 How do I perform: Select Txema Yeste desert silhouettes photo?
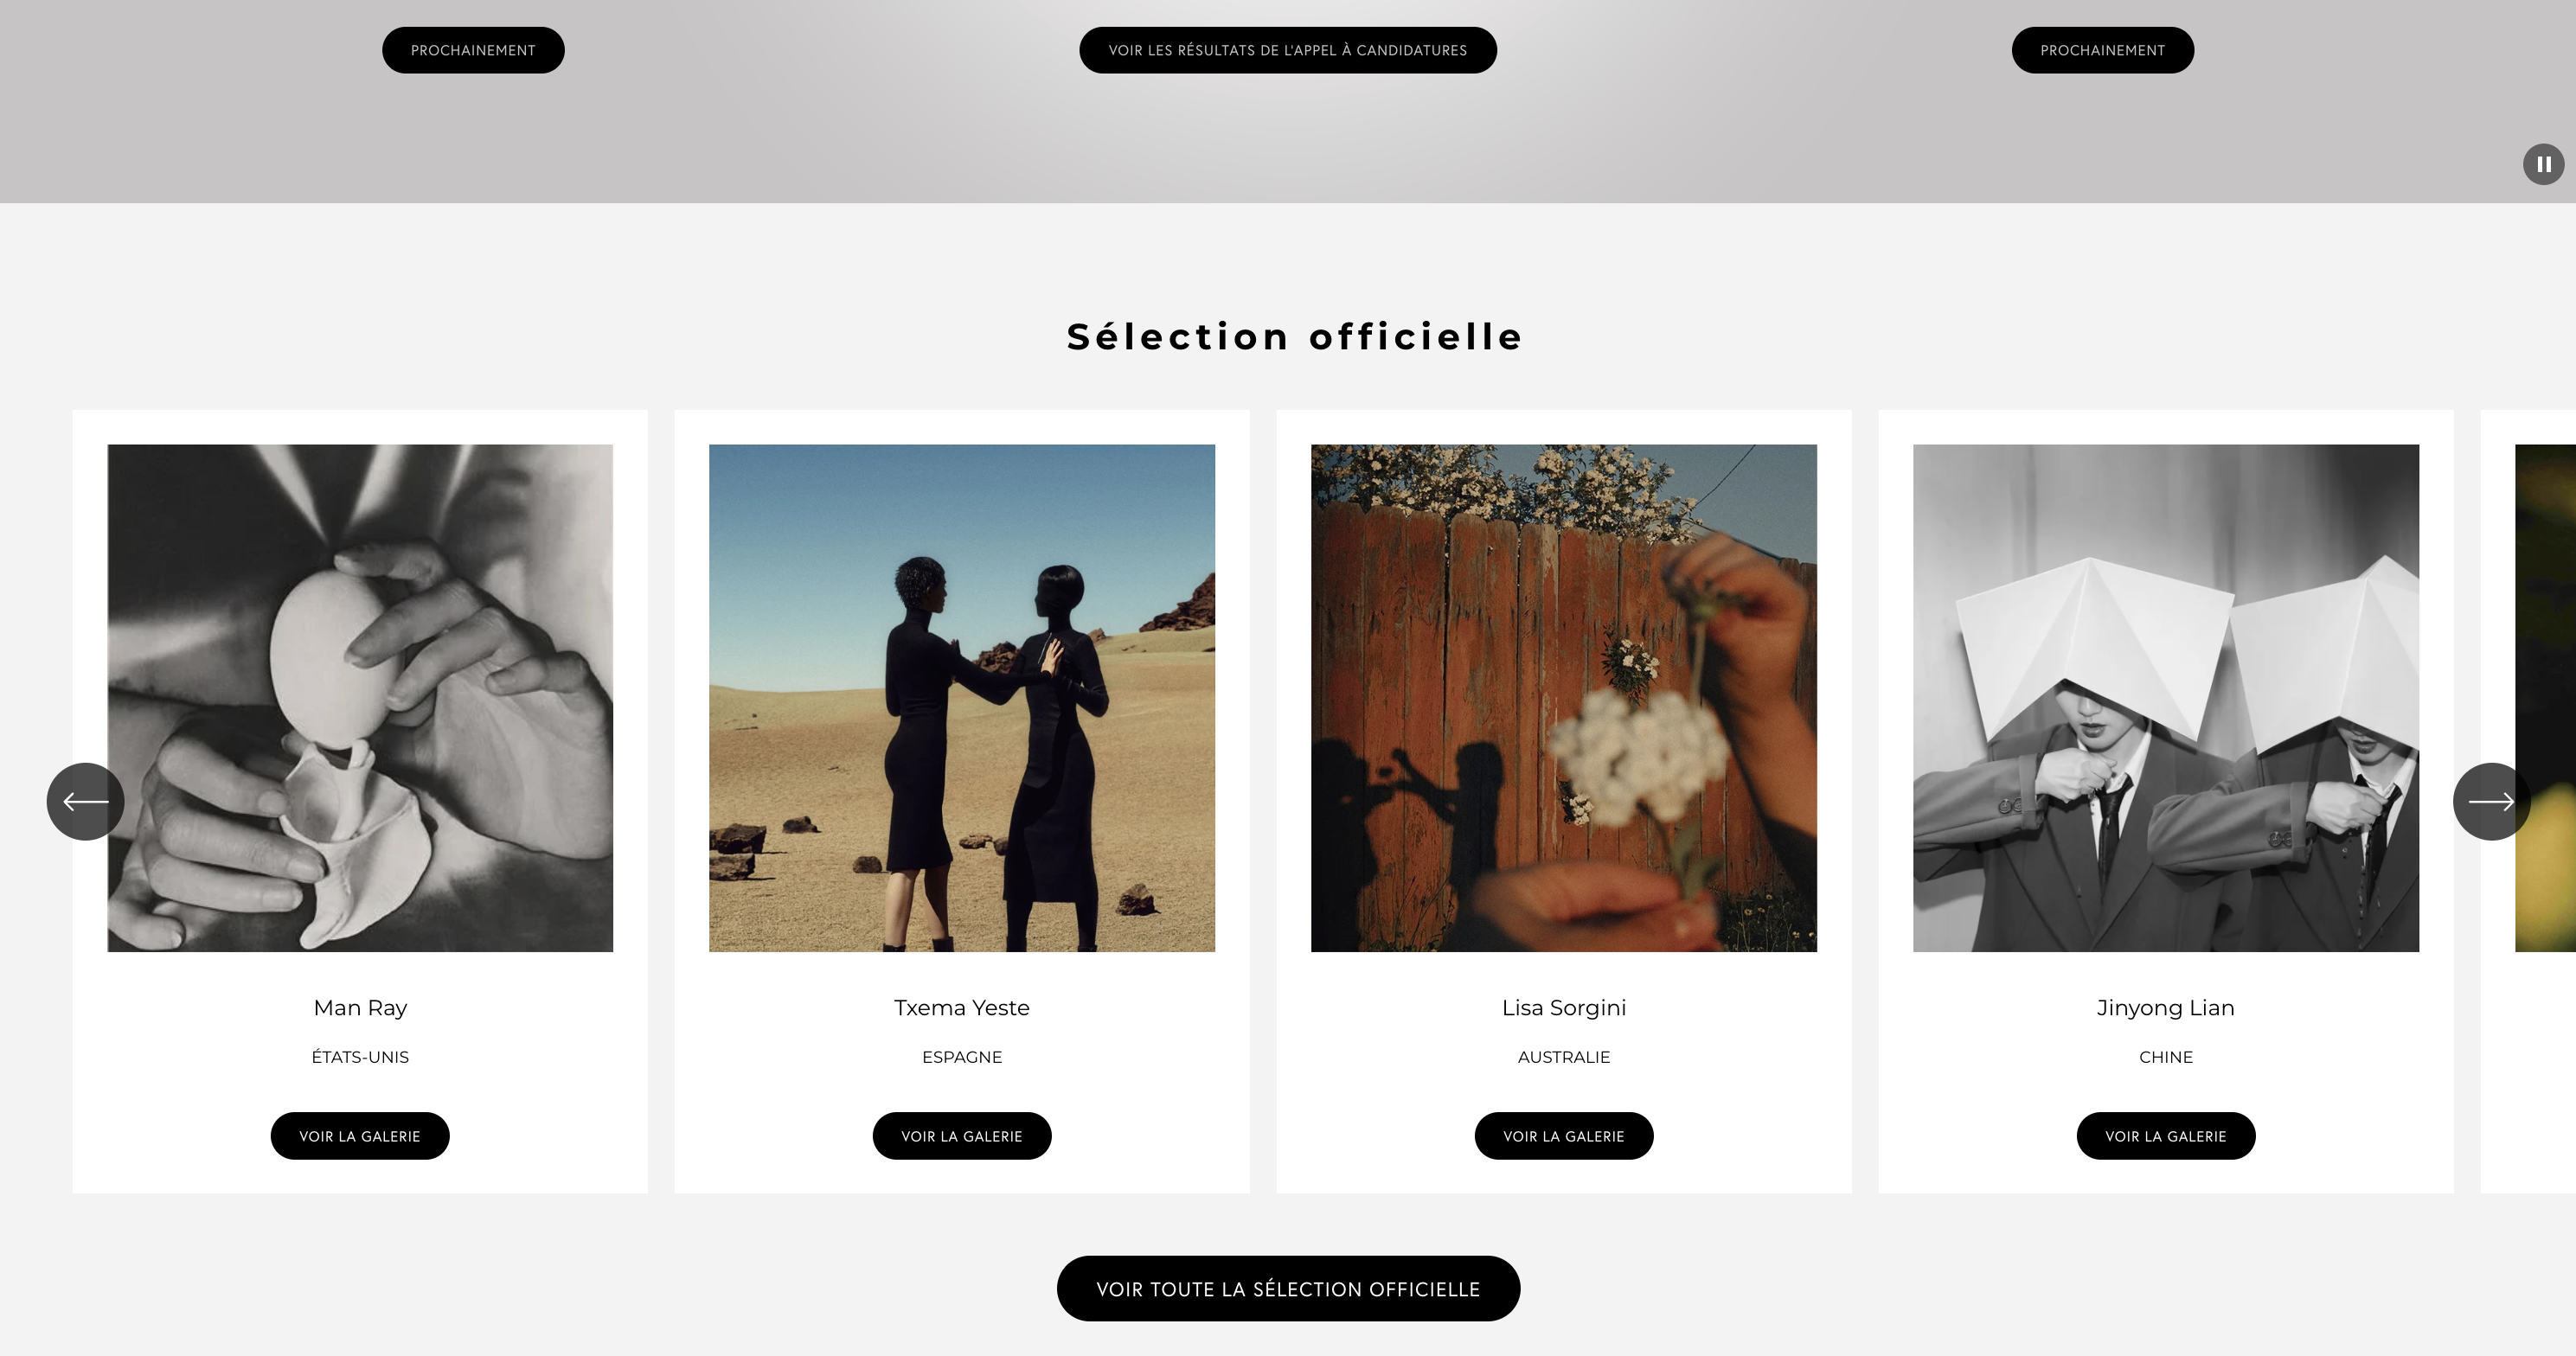pyautogui.click(x=962, y=698)
